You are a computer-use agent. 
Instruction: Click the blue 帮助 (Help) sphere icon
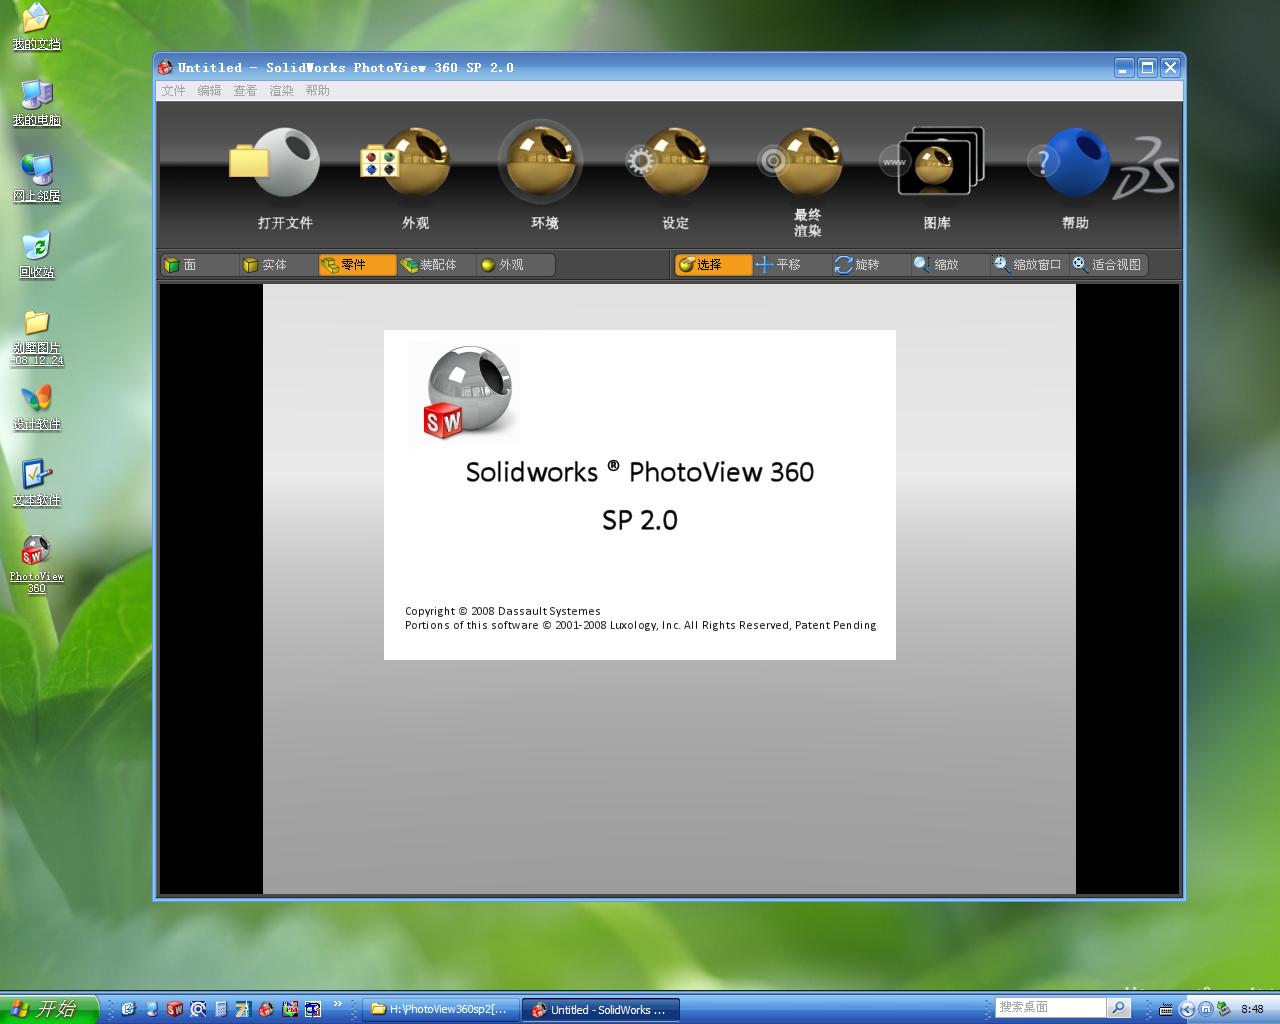click(1070, 162)
